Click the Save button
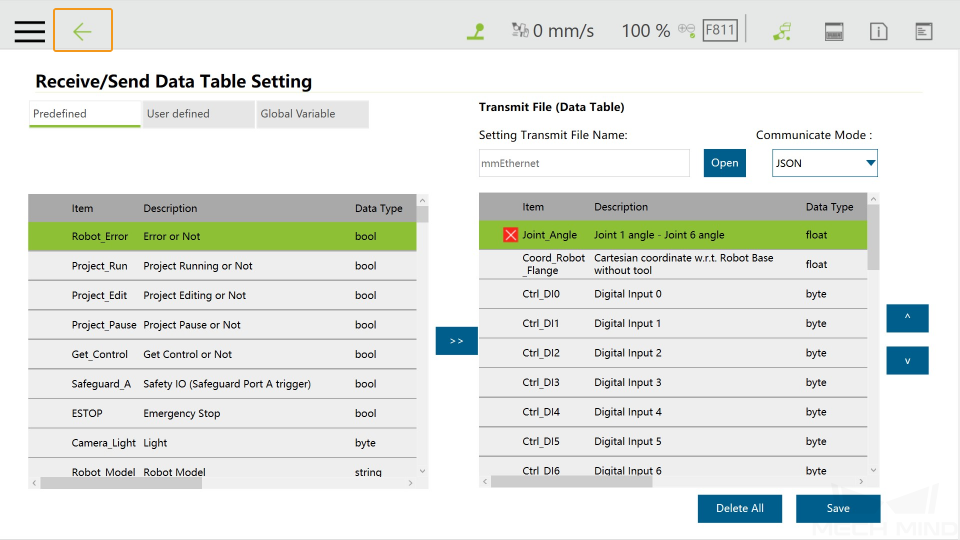The width and height of the screenshot is (960, 540). pos(838,508)
